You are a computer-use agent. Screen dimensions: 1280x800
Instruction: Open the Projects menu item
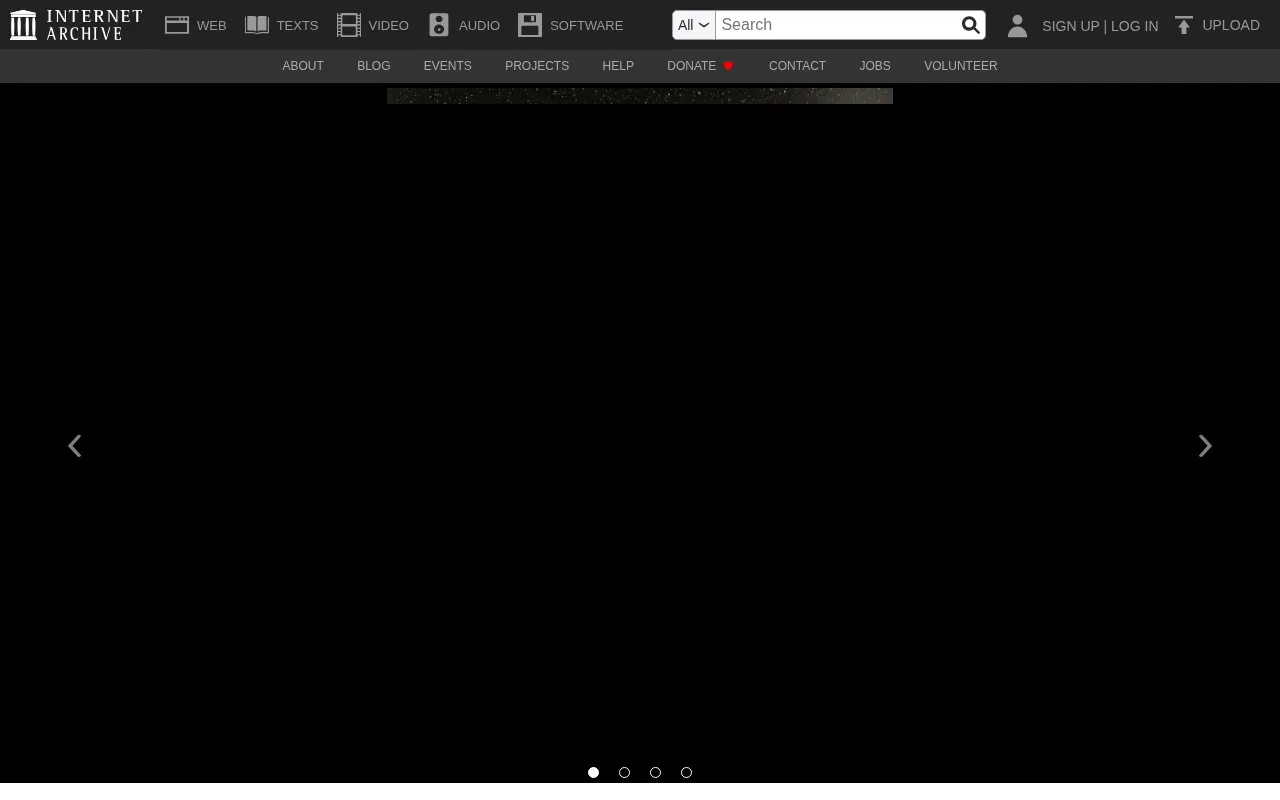pos(537,66)
